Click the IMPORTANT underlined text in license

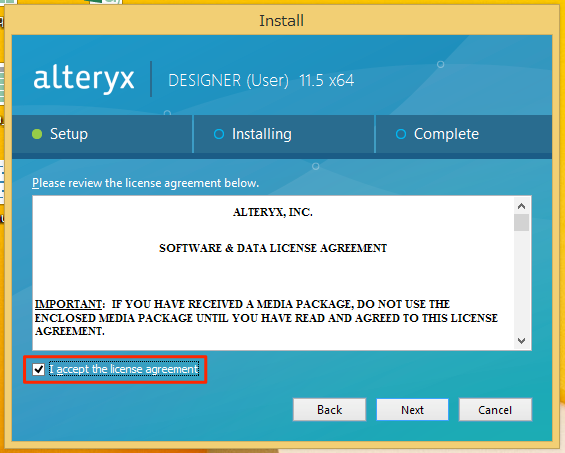click(x=68, y=304)
